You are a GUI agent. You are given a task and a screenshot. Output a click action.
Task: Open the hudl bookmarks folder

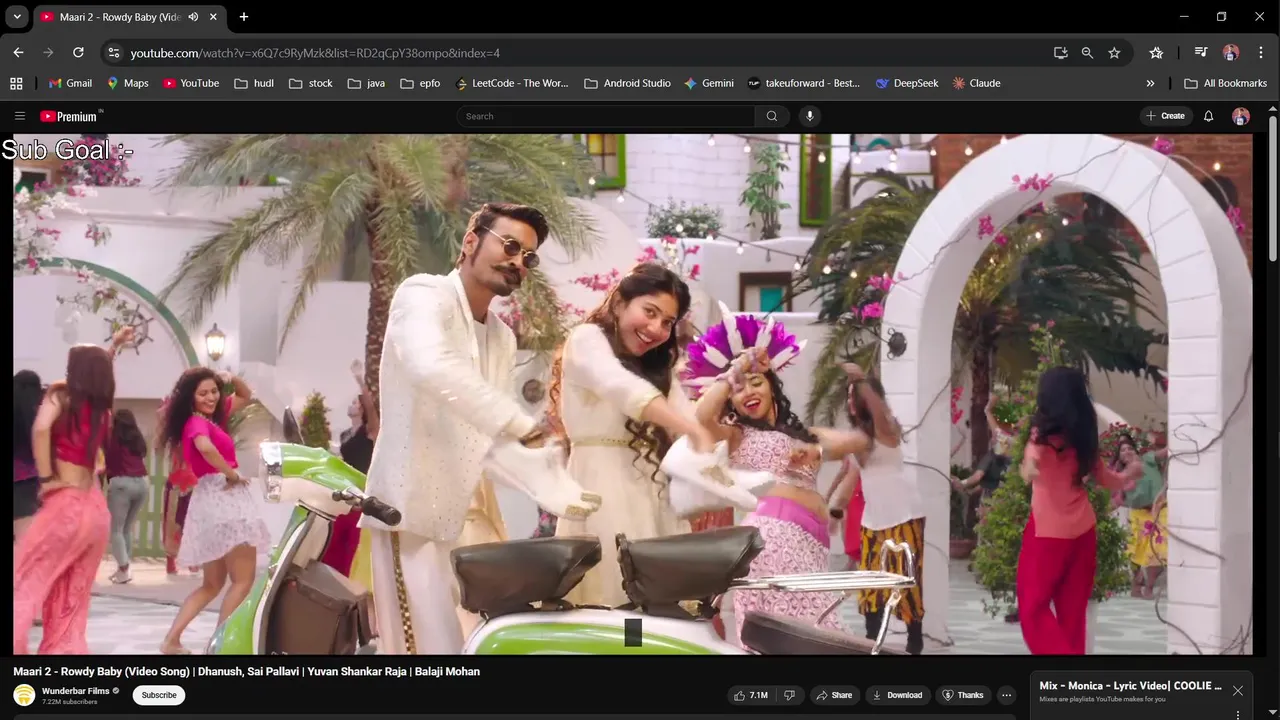254,83
